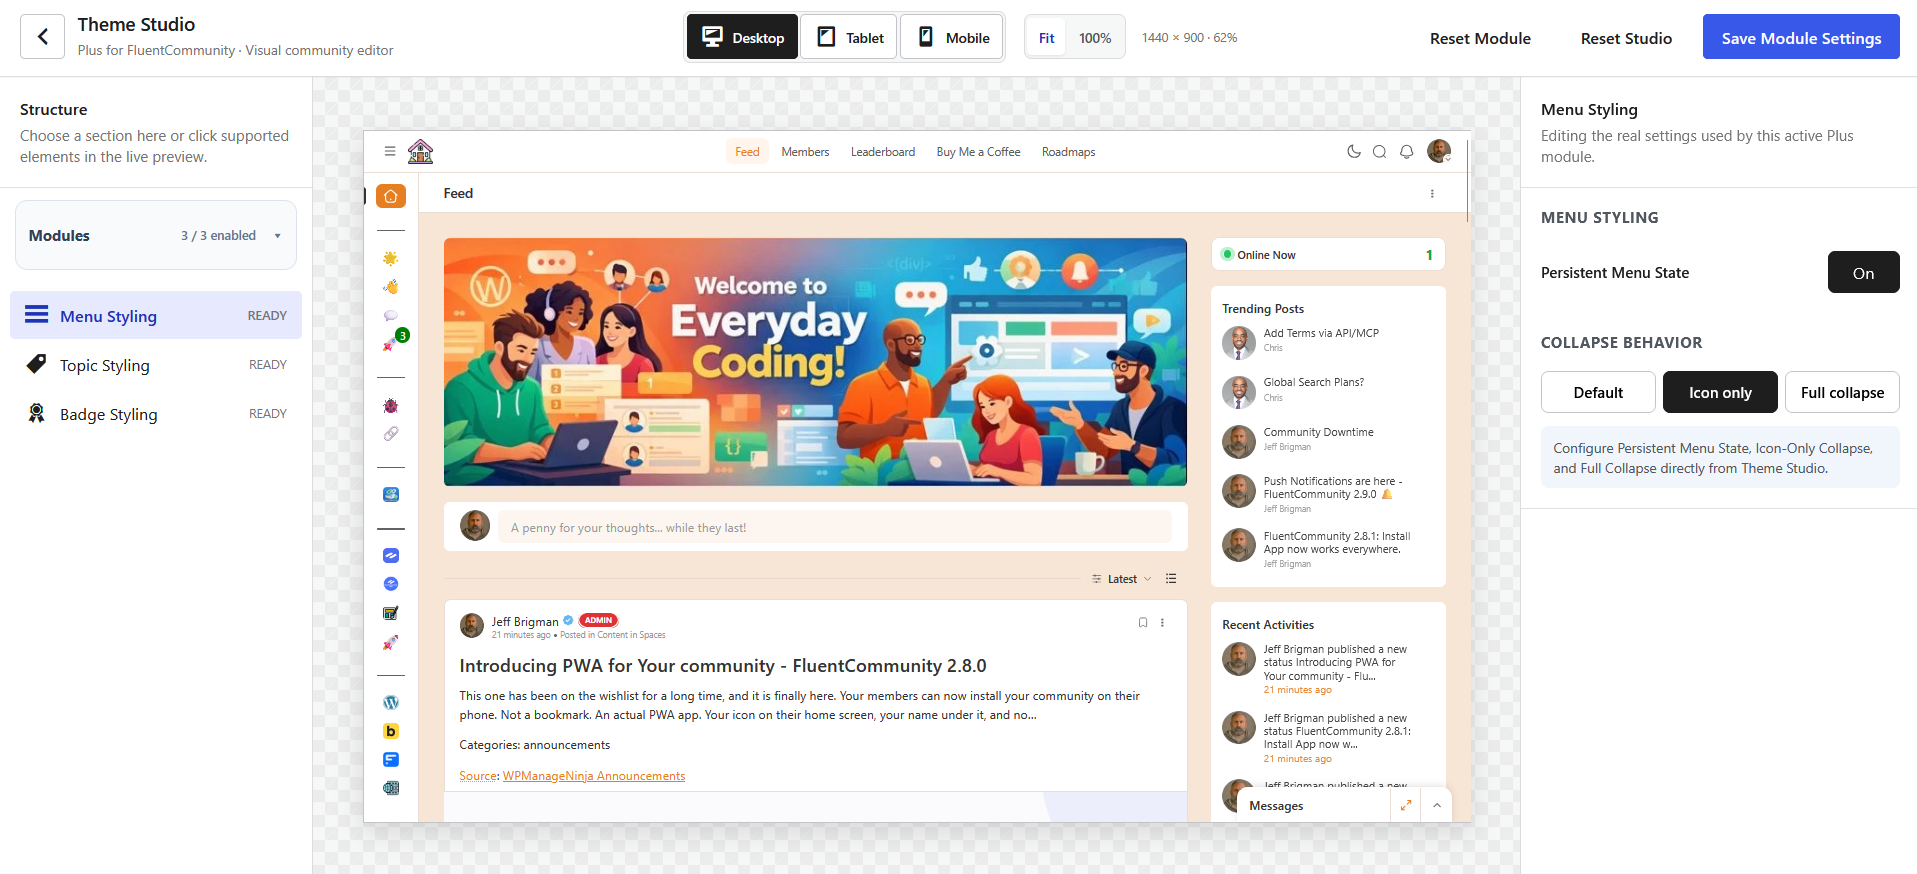The width and height of the screenshot is (1917, 874).
Task: Switch preview to Tablet
Action: [x=850, y=37]
